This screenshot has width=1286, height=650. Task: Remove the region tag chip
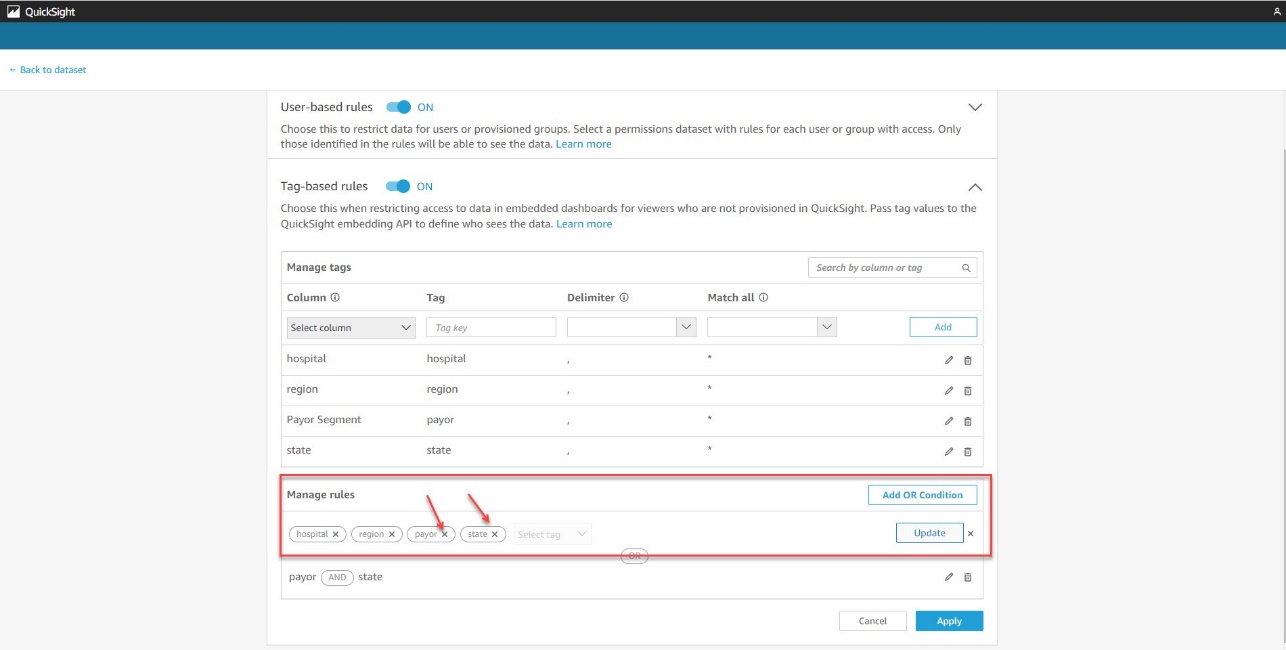pyautogui.click(x=392, y=534)
